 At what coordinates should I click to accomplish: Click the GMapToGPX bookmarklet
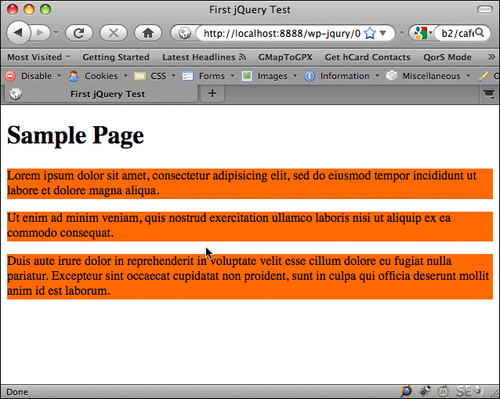coord(285,57)
